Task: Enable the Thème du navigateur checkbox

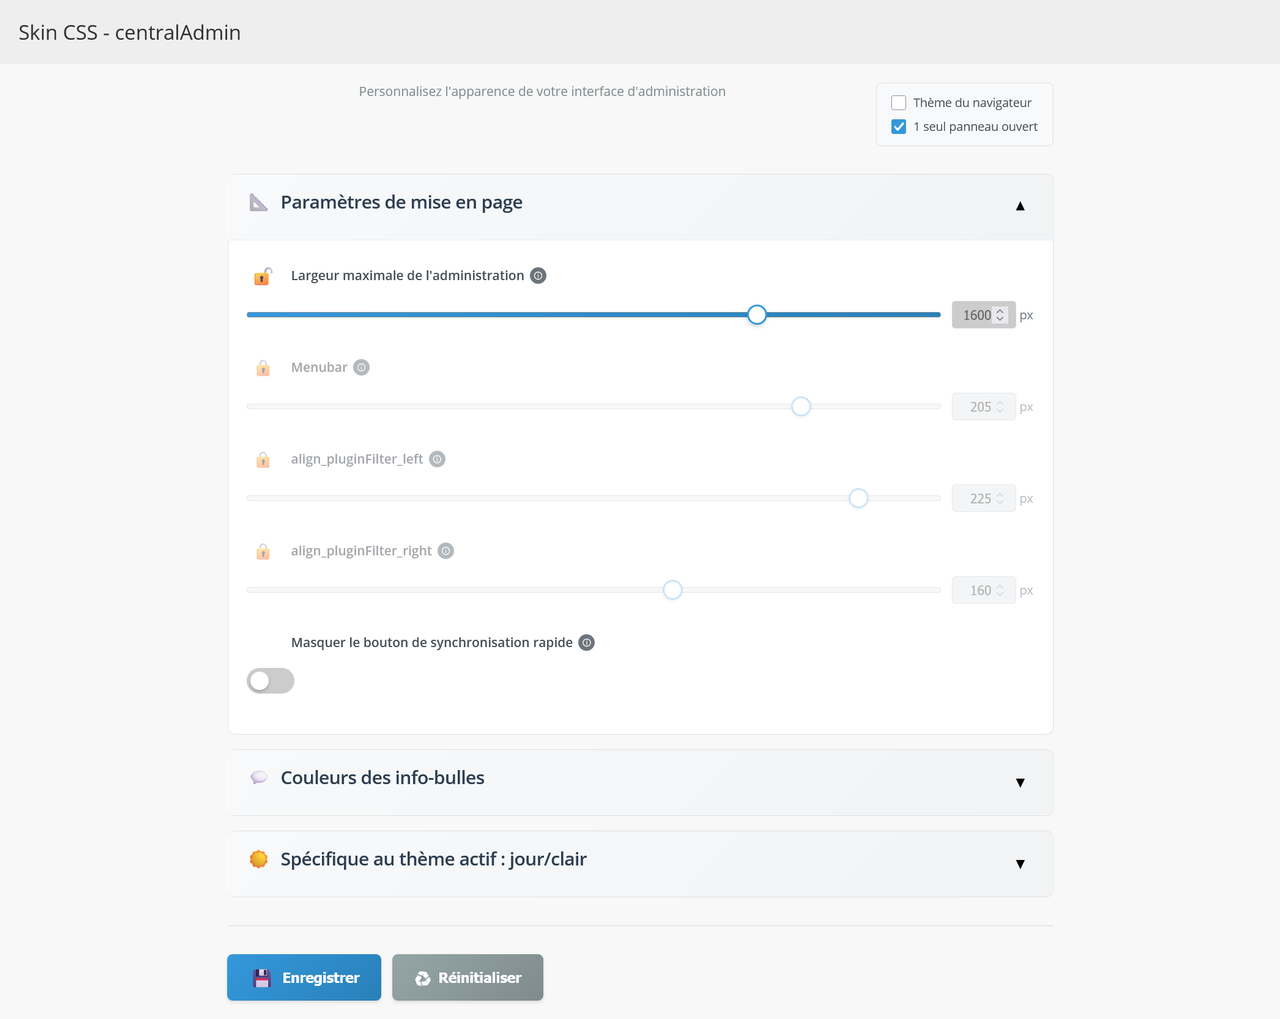Action: click(899, 103)
